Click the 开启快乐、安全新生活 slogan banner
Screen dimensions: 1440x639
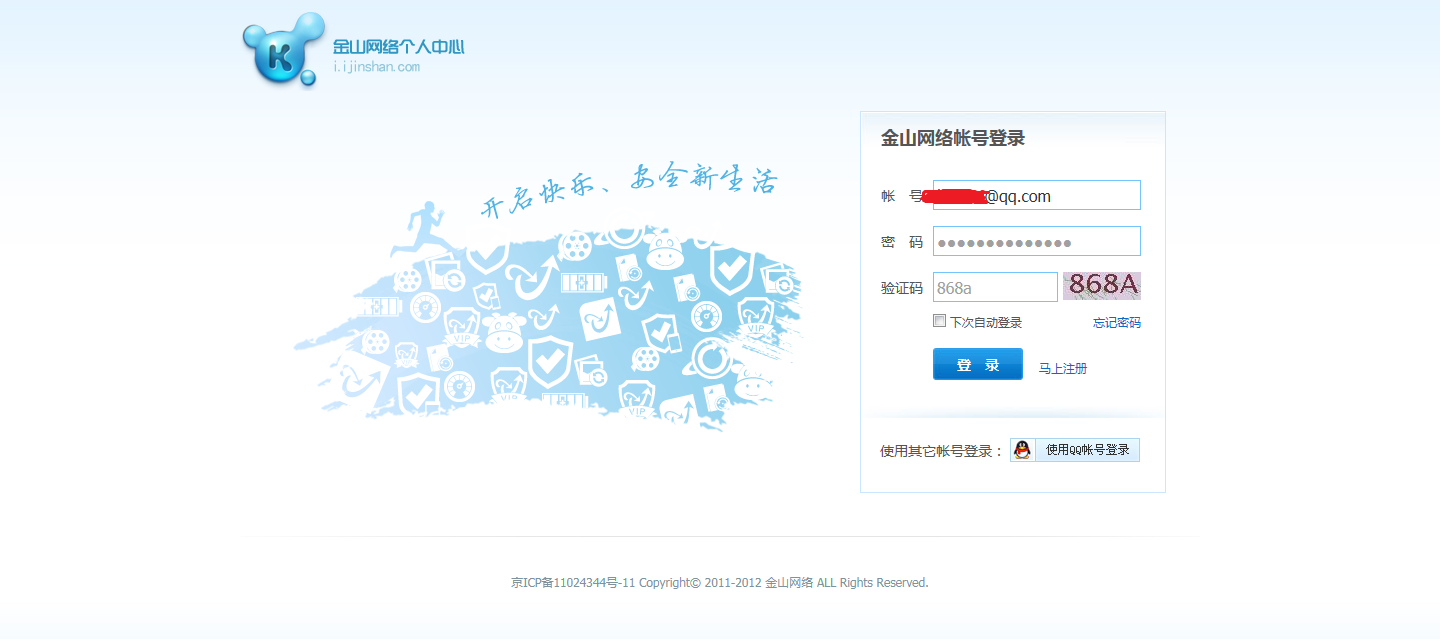629,193
